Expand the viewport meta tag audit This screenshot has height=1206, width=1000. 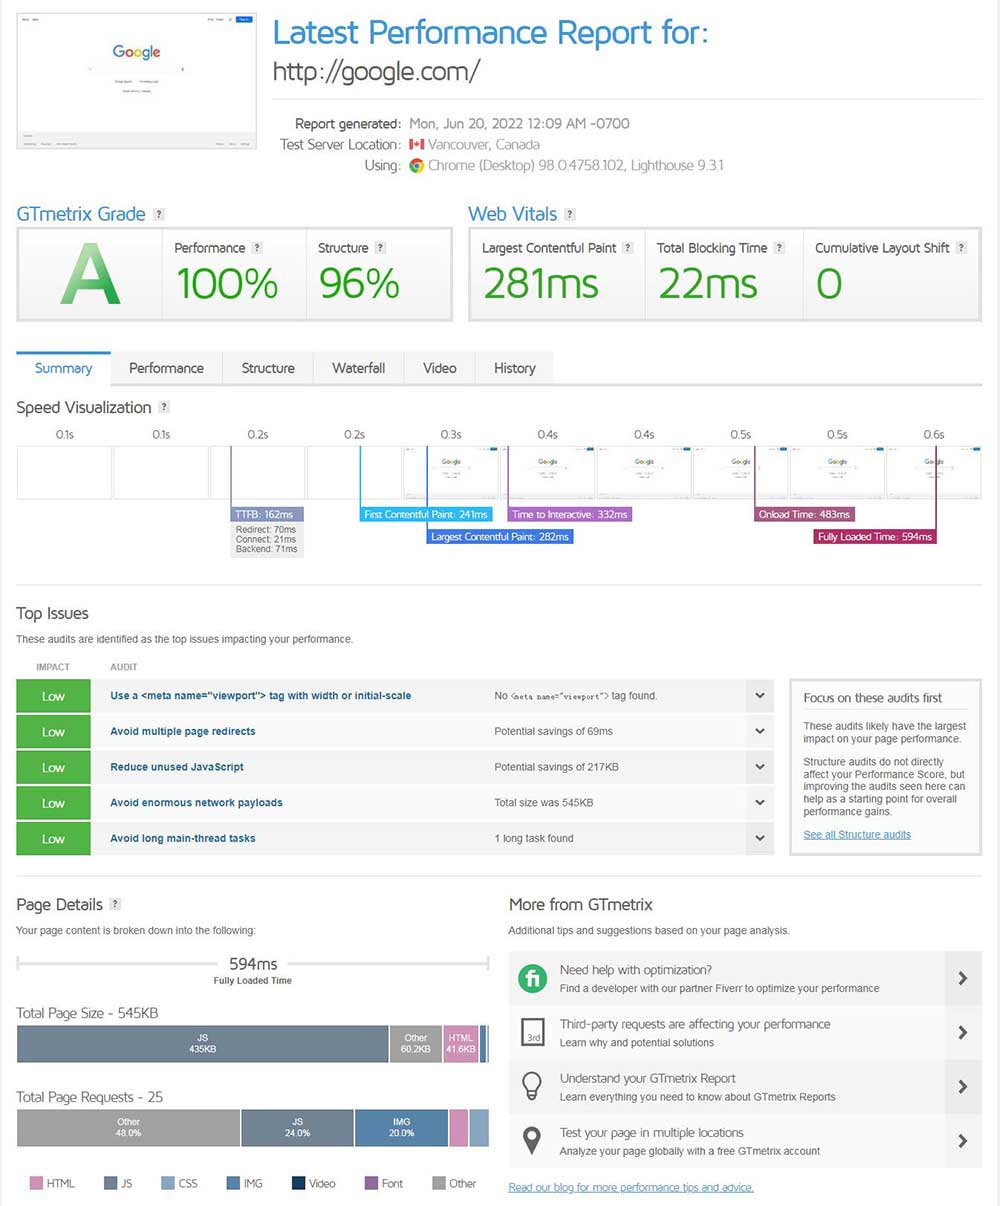pyautogui.click(x=760, y=696)
